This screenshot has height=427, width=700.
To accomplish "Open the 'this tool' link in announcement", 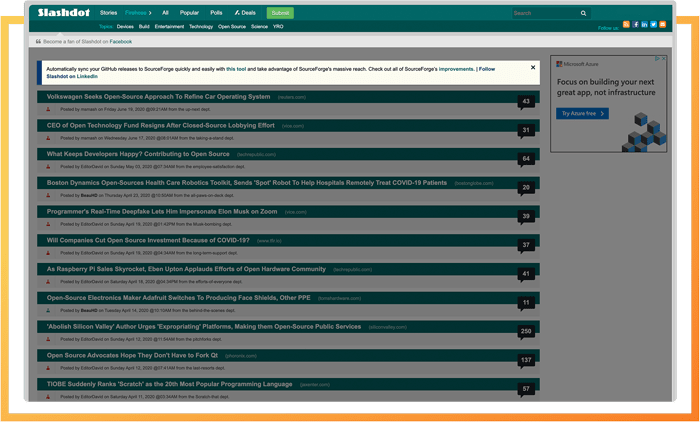I will [x=236, y=69].
